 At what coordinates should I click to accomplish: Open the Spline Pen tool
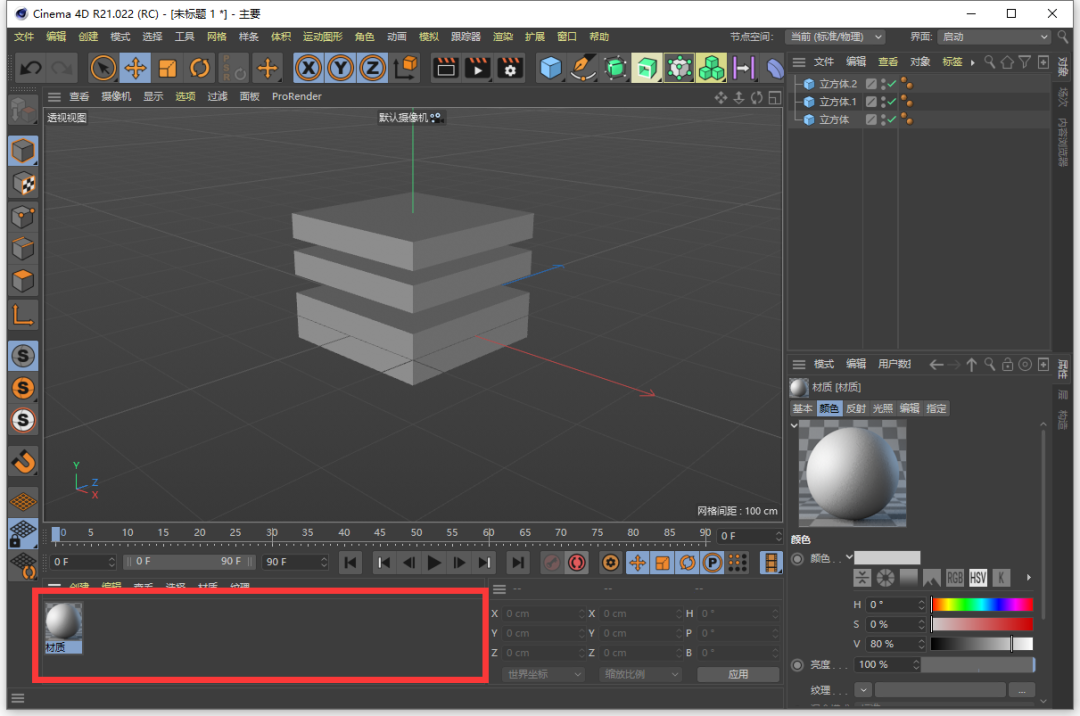pyautogui.click(x=582, y=68)
